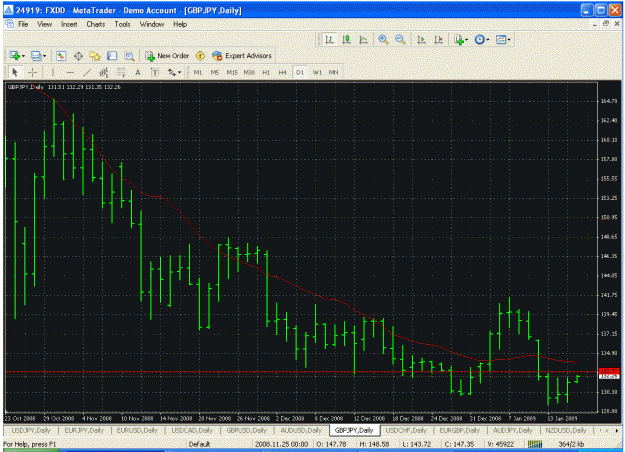Switch to the GBPUSD,Daily chart tab
This screenshot has height=452, width=625.
247,430
